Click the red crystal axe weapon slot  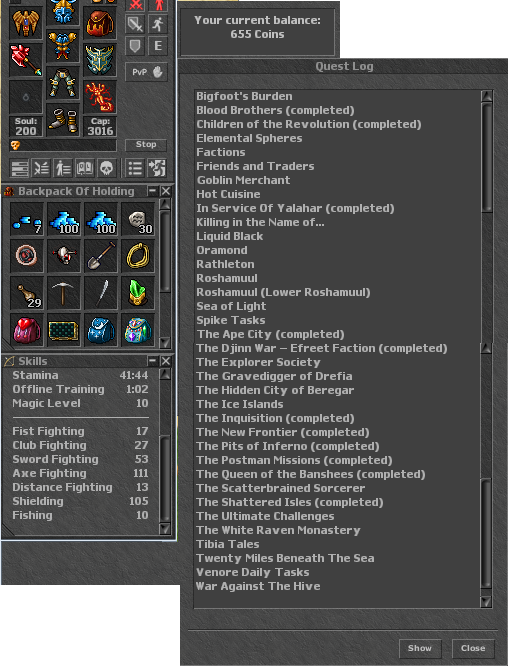pos(26,60)
